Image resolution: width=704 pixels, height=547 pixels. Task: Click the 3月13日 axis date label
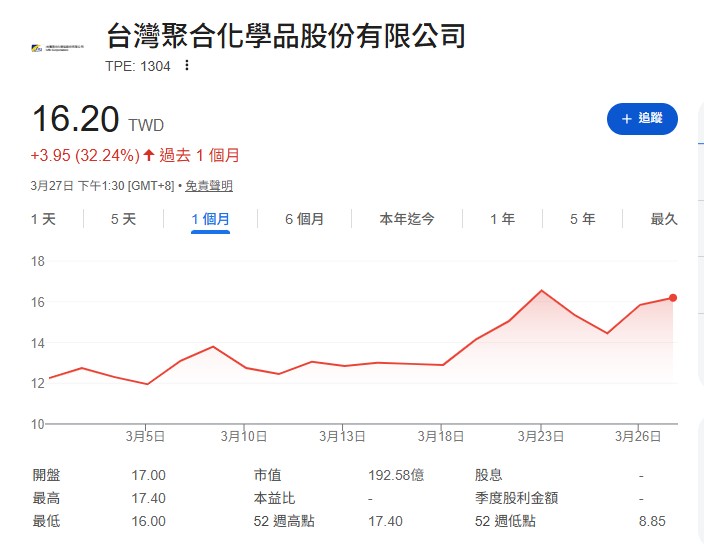(342, 436)
